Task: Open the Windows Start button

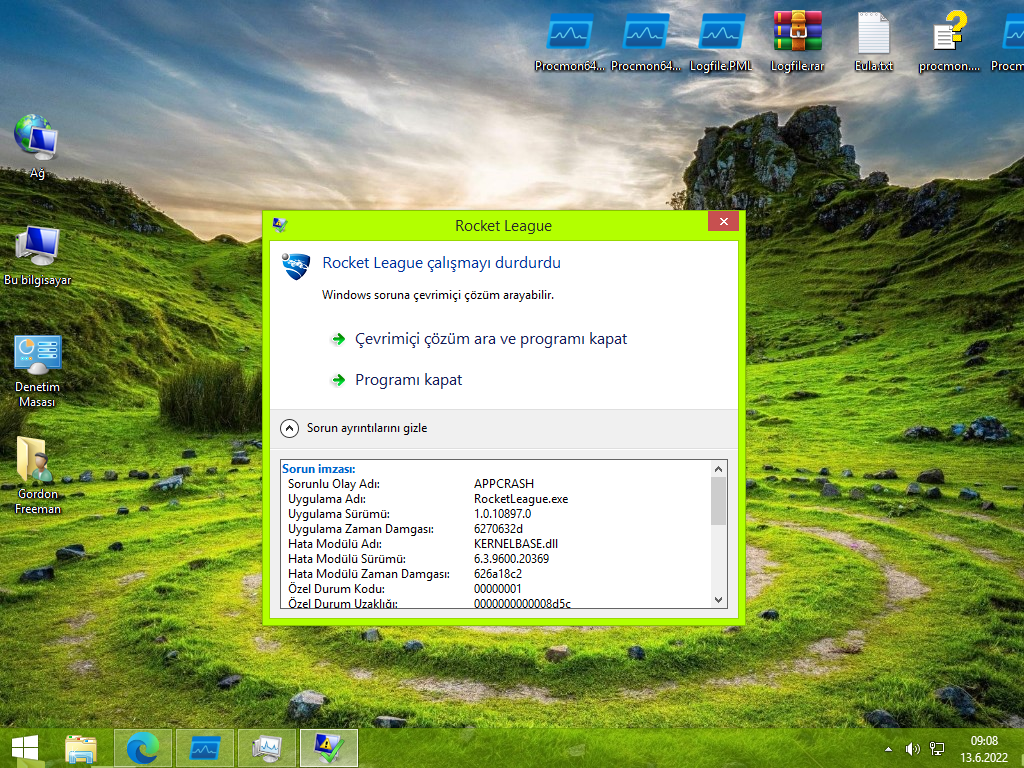Action: click(25, 748)
